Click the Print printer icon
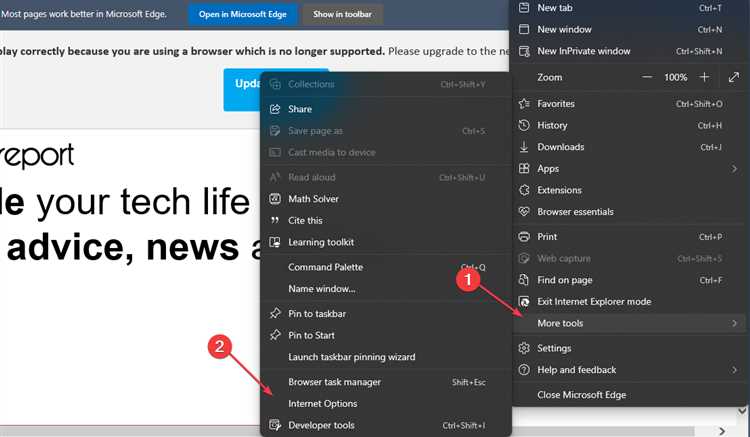This screenshot has width=750, height=437. coord(523,237)
